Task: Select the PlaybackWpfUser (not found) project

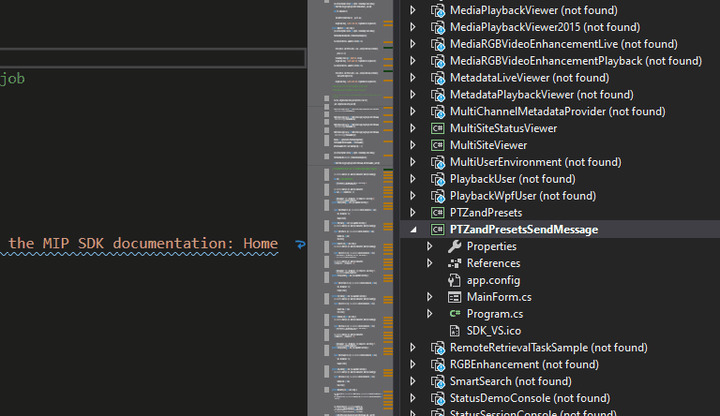Action: (x=522, y=196)
